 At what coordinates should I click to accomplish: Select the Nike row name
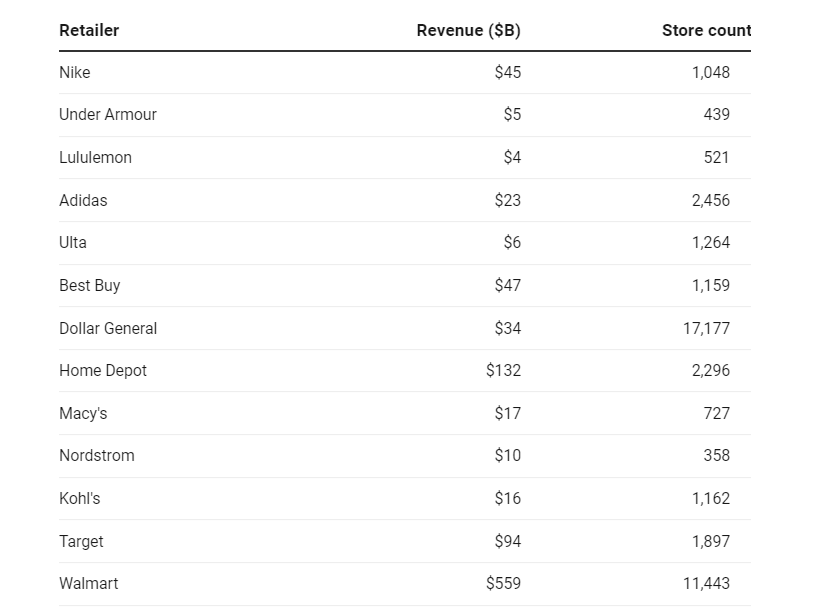(x=75, y=72)
